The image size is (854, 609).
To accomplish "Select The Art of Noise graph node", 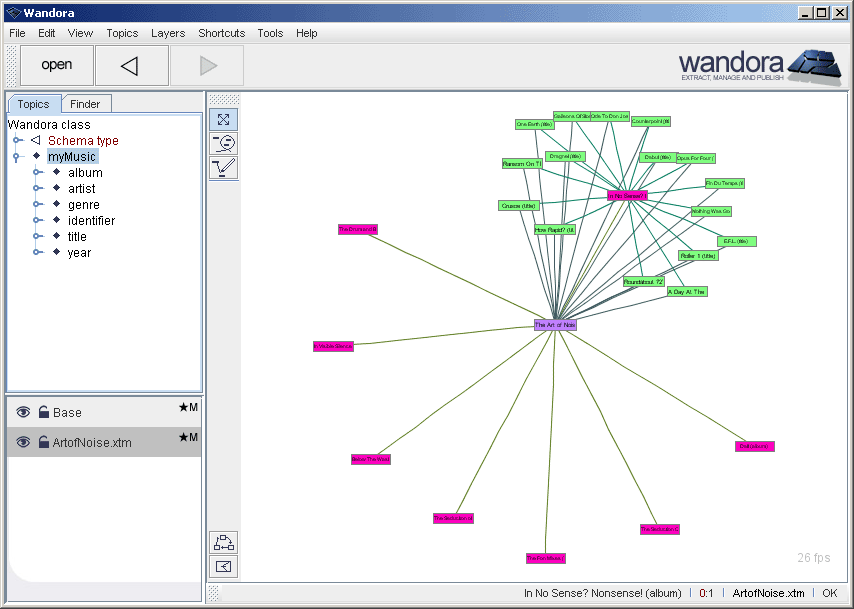I will coord(556,324).
